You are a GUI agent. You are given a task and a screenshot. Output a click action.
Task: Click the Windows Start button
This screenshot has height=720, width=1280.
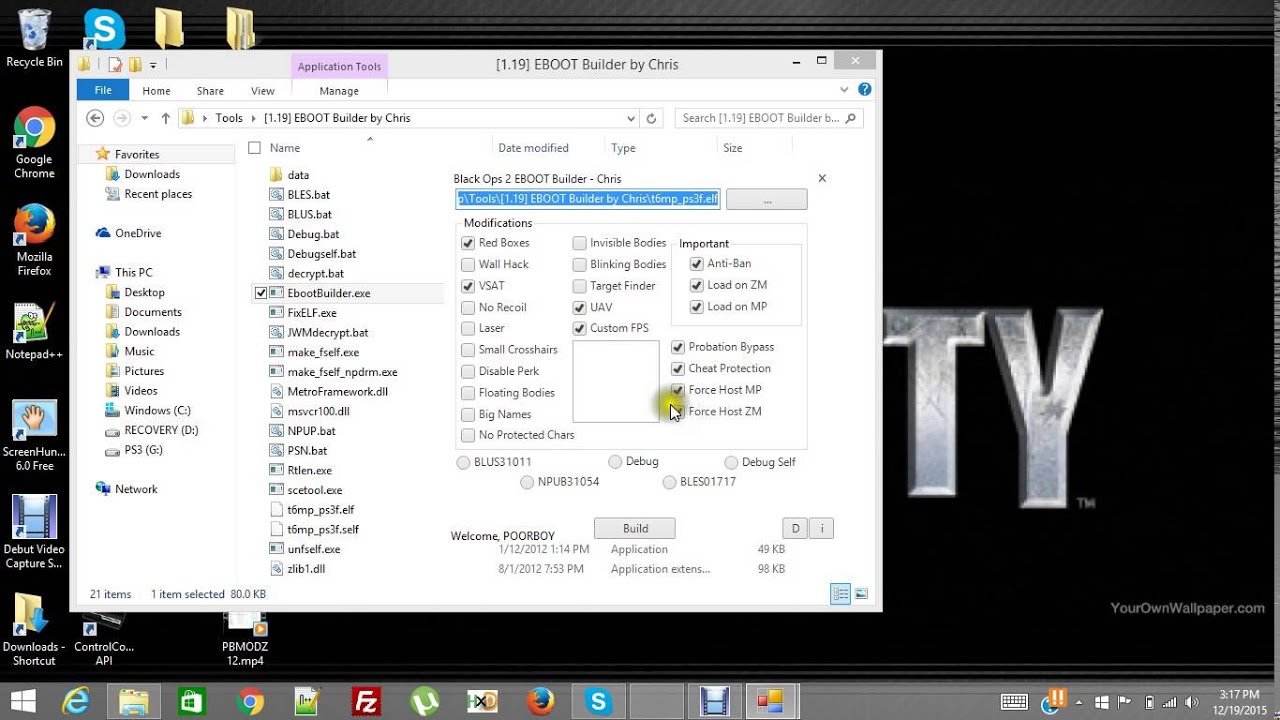pos(24,701)
